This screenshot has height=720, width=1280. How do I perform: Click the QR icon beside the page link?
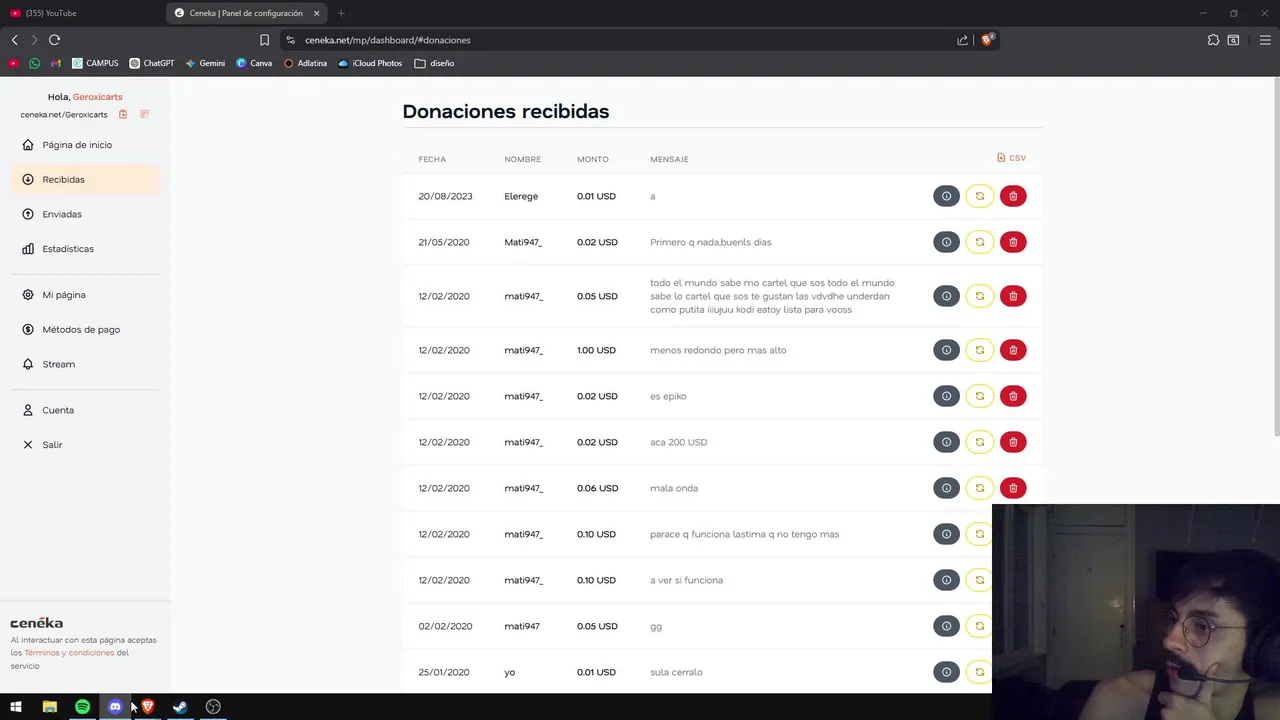[x=144, y=115]
